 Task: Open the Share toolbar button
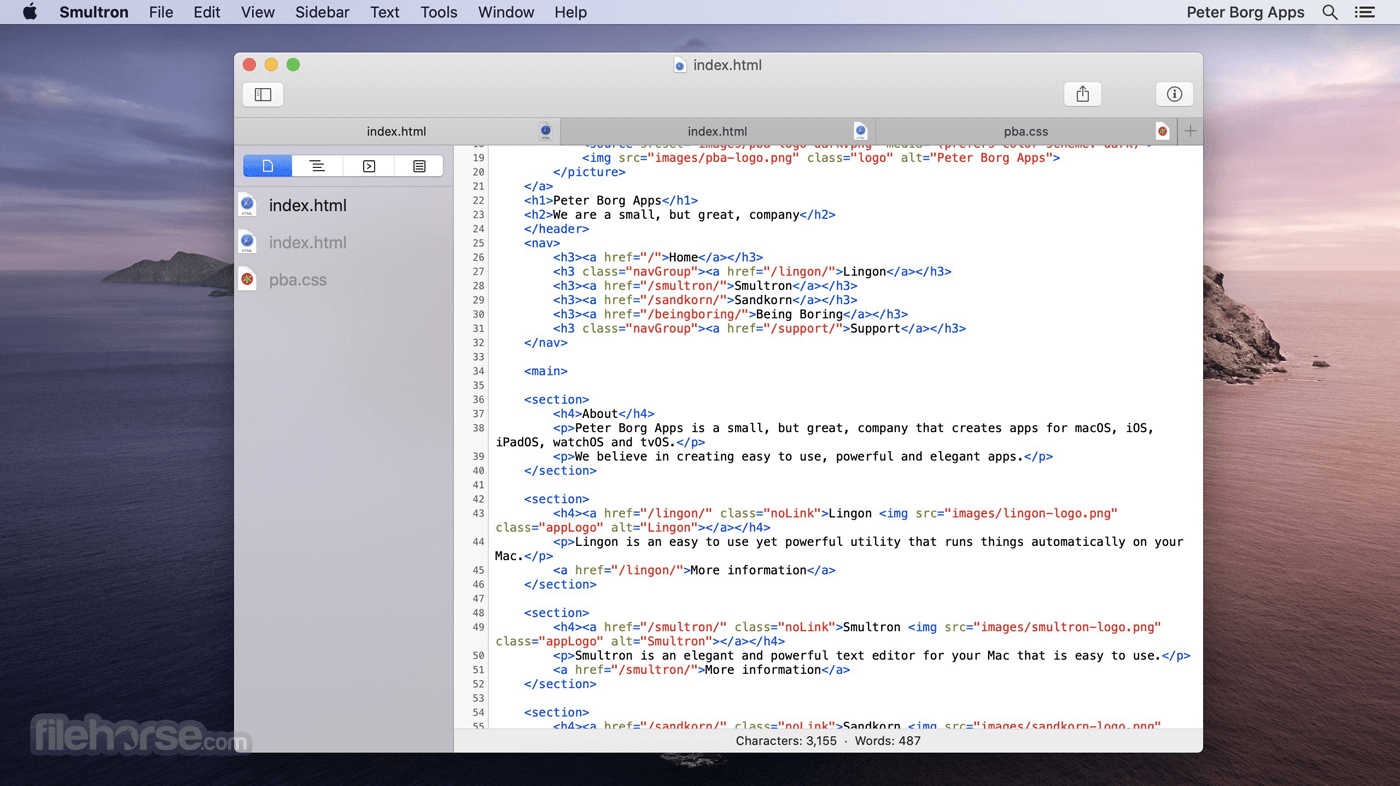click(x=1082, y=94)
